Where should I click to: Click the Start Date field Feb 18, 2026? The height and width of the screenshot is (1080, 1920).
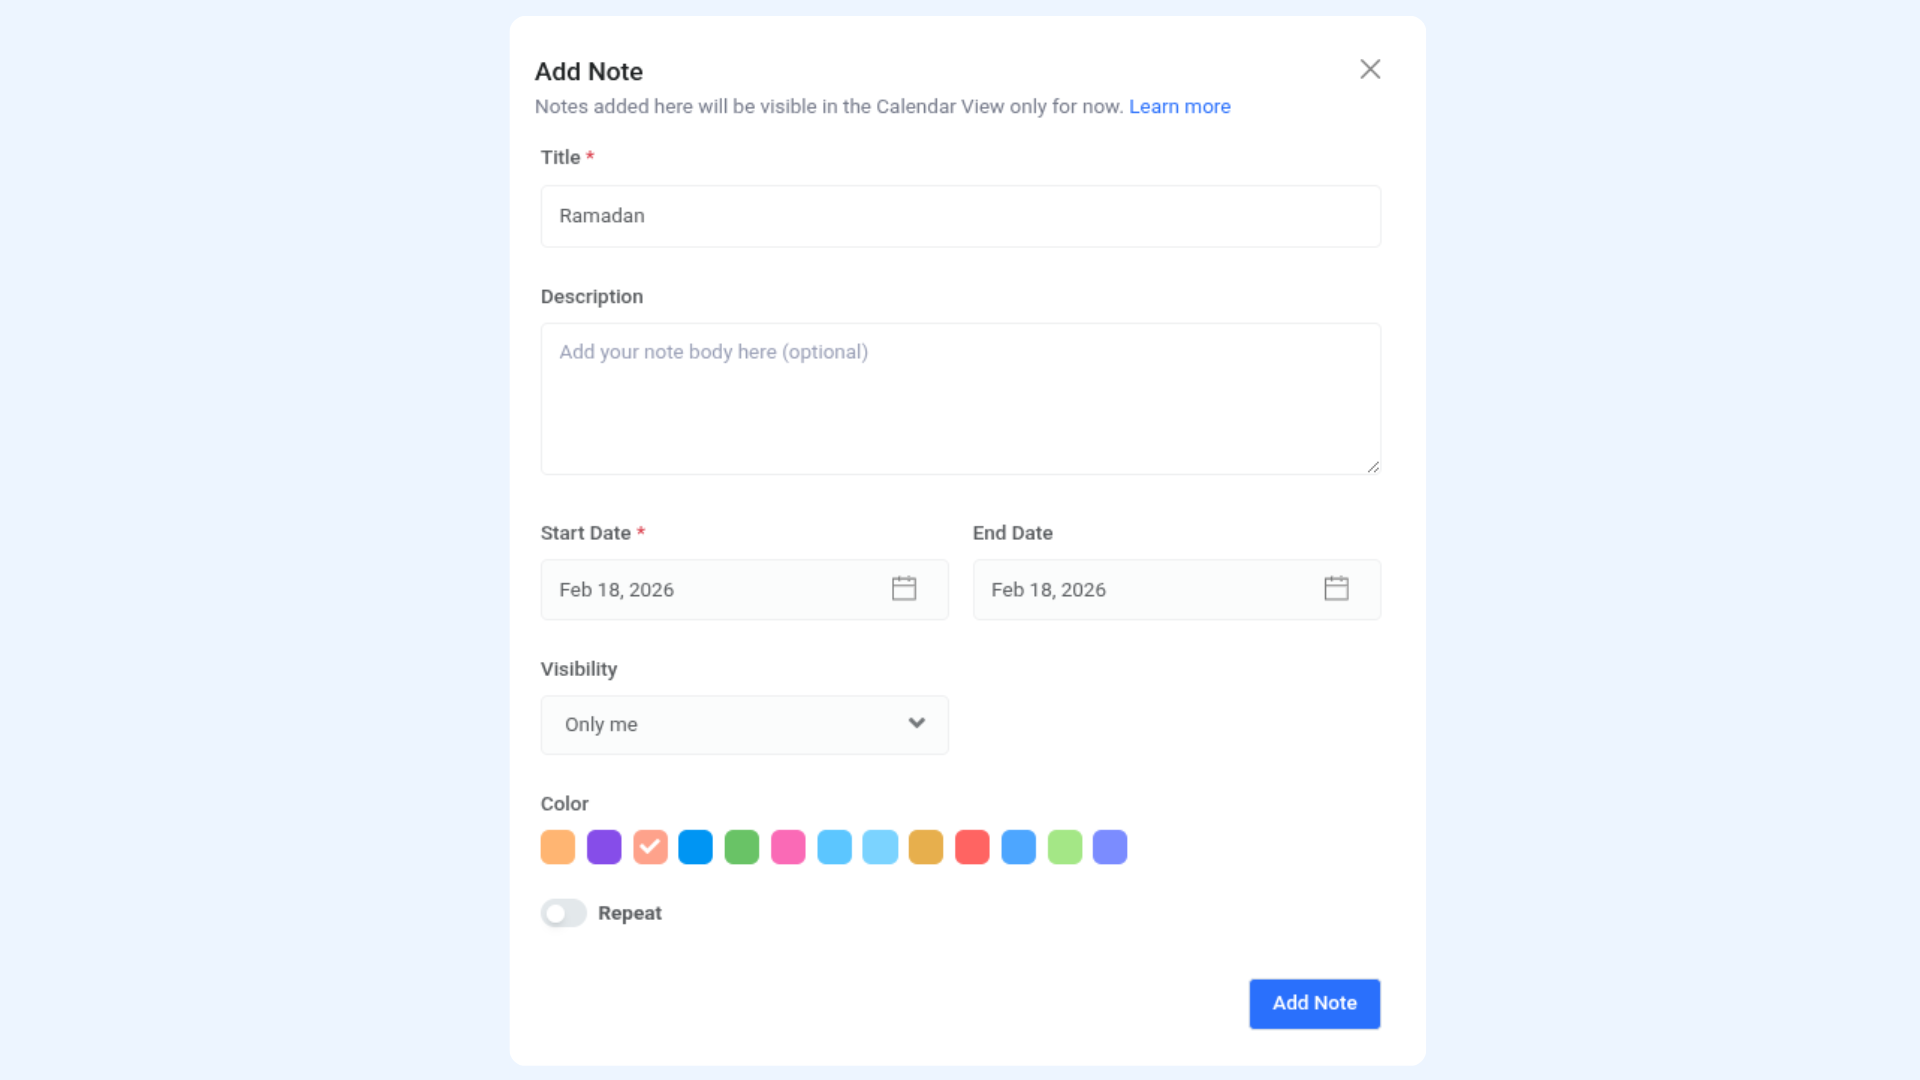(744, 589)
